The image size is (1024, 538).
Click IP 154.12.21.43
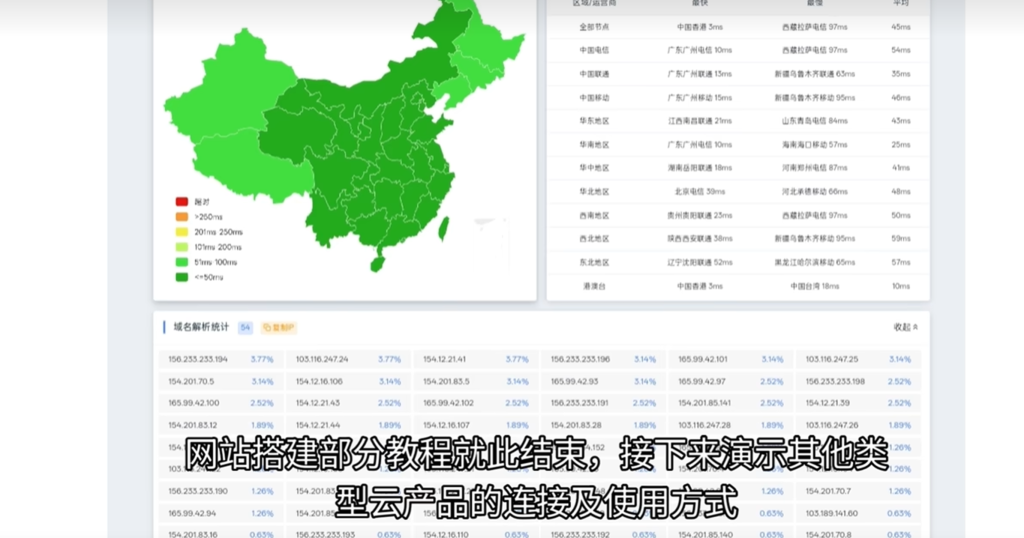tap(317, 403)
